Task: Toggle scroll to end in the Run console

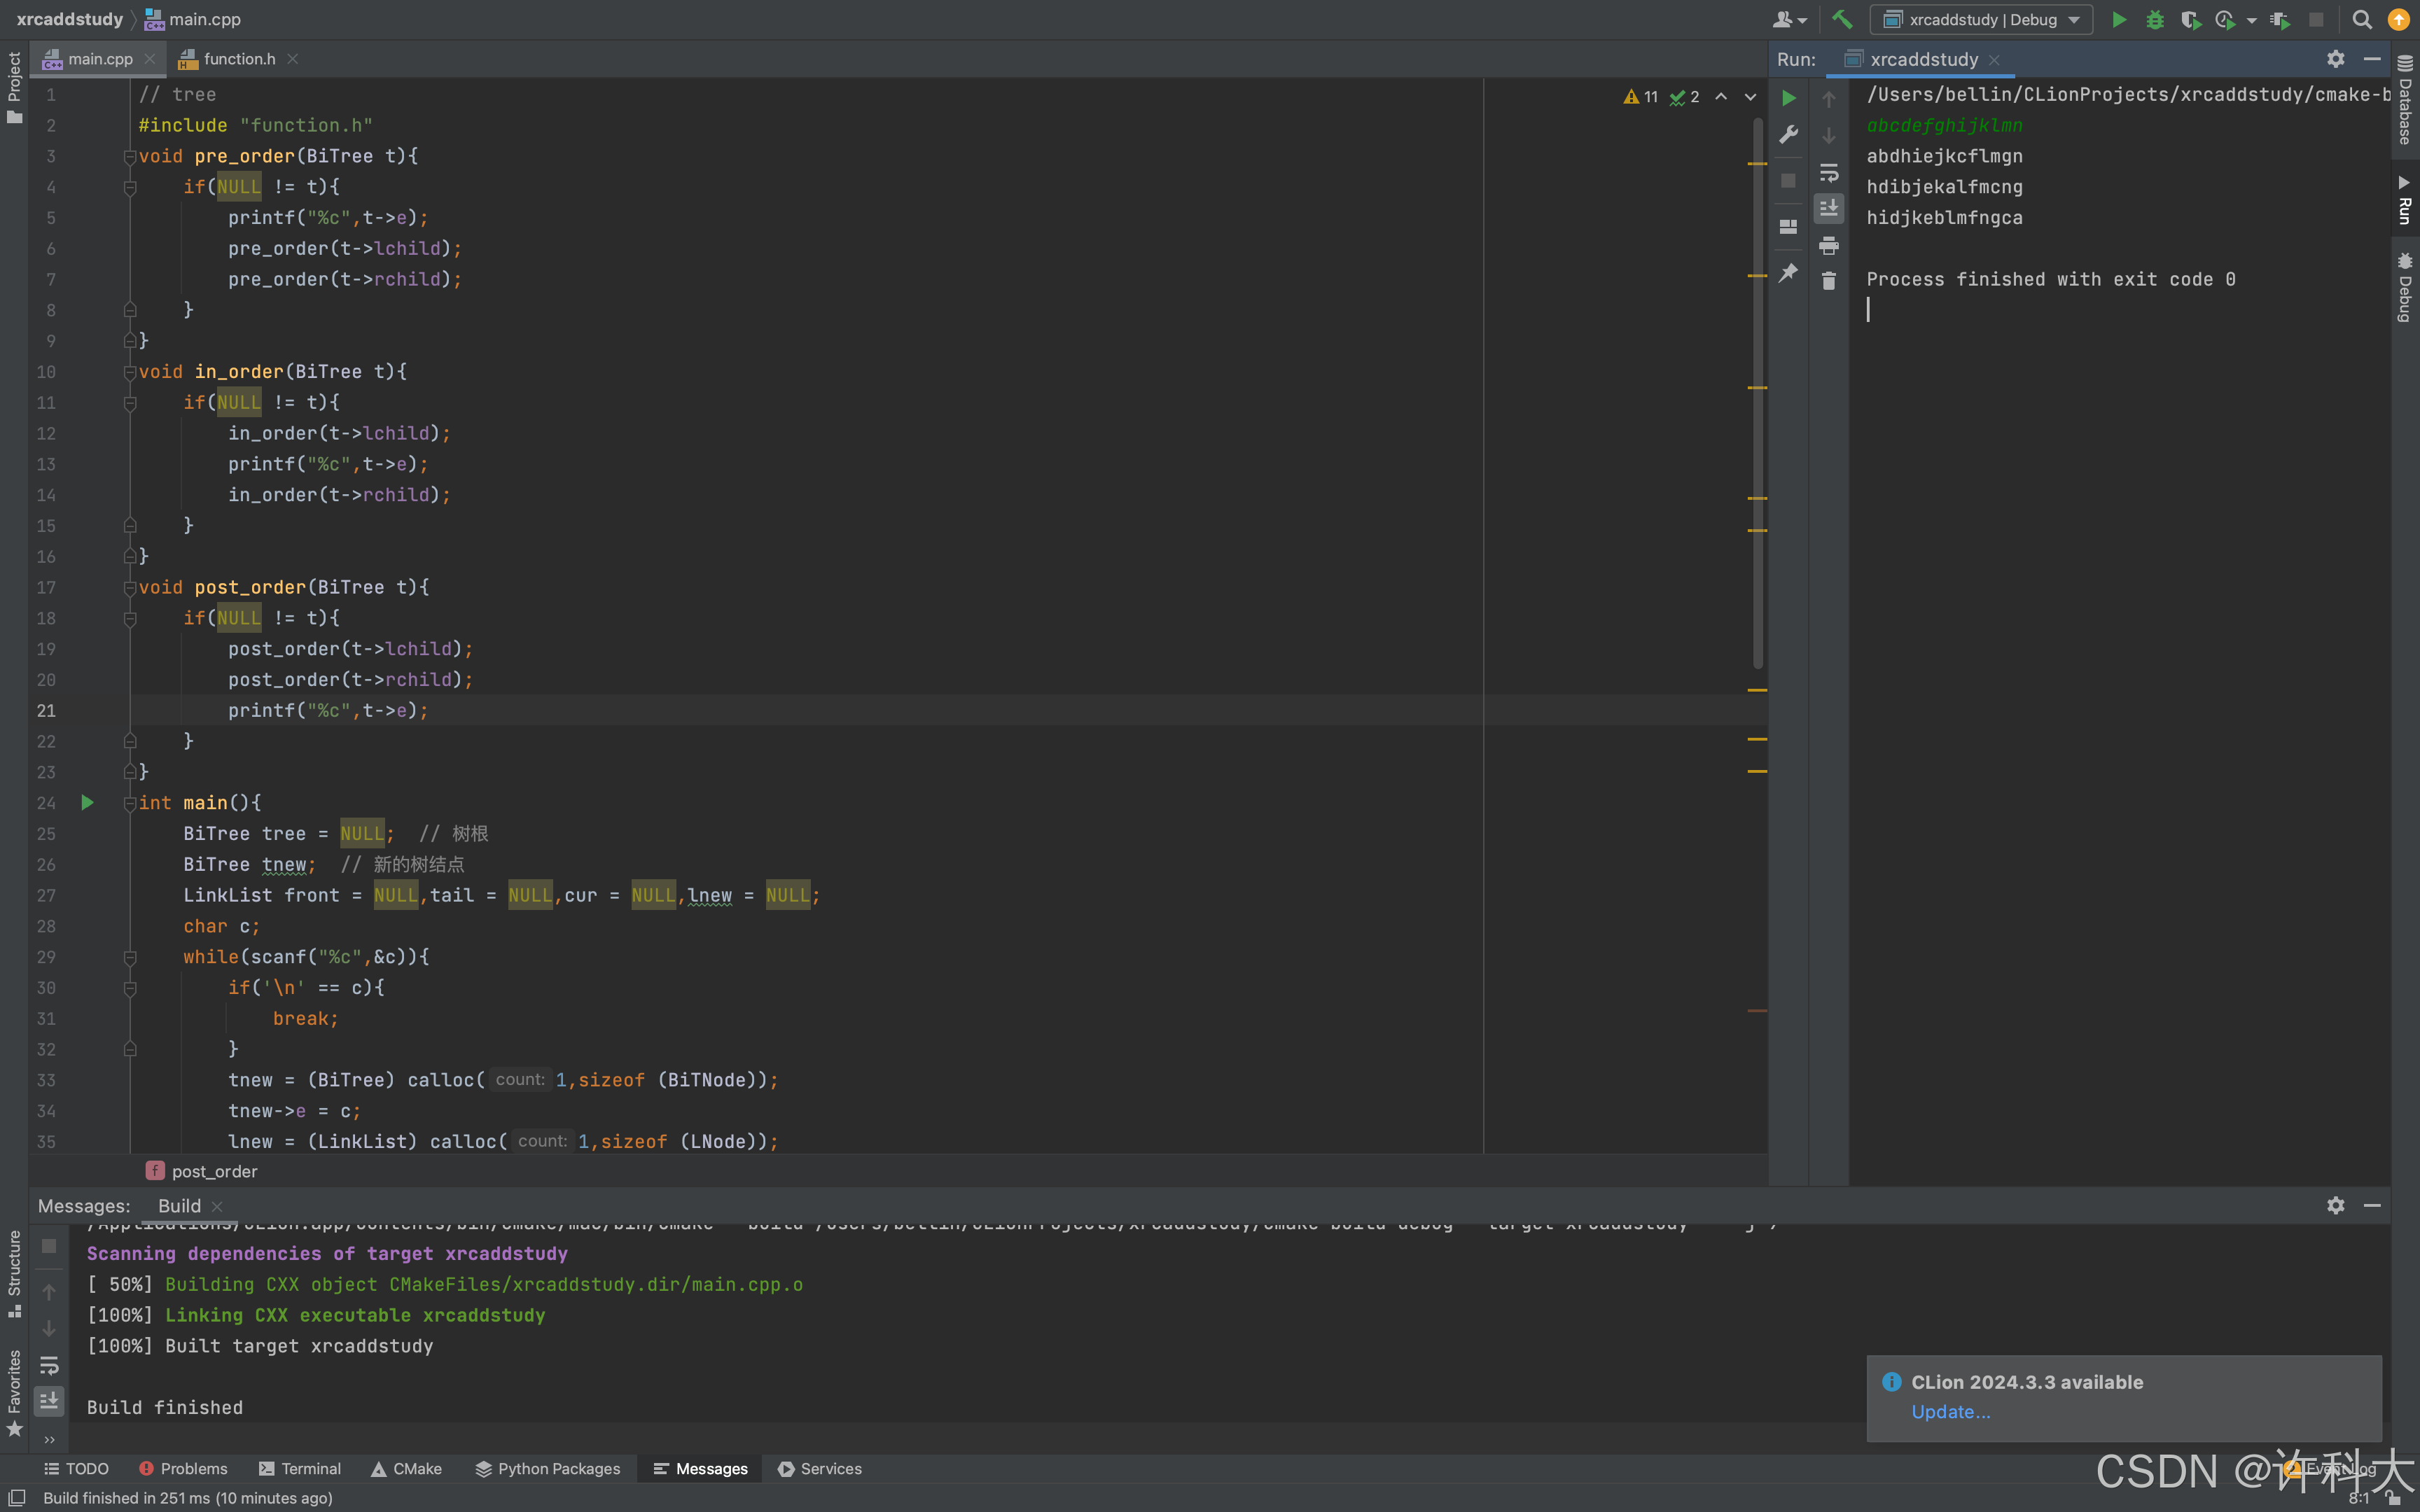Action: coord(1828,208)
